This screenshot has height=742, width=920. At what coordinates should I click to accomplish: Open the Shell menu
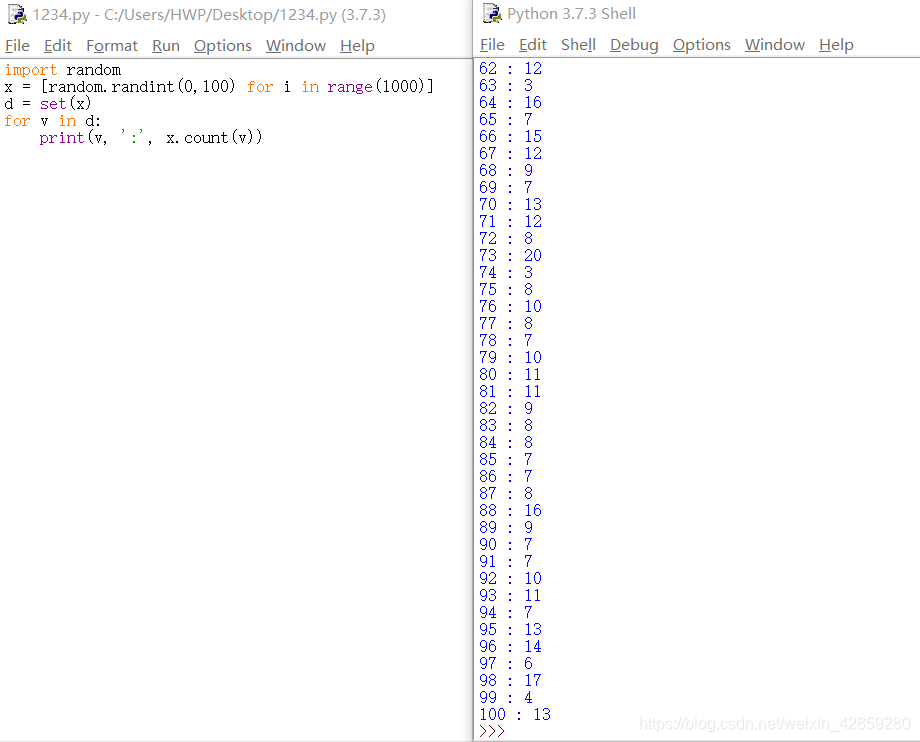tap(578, 45)
